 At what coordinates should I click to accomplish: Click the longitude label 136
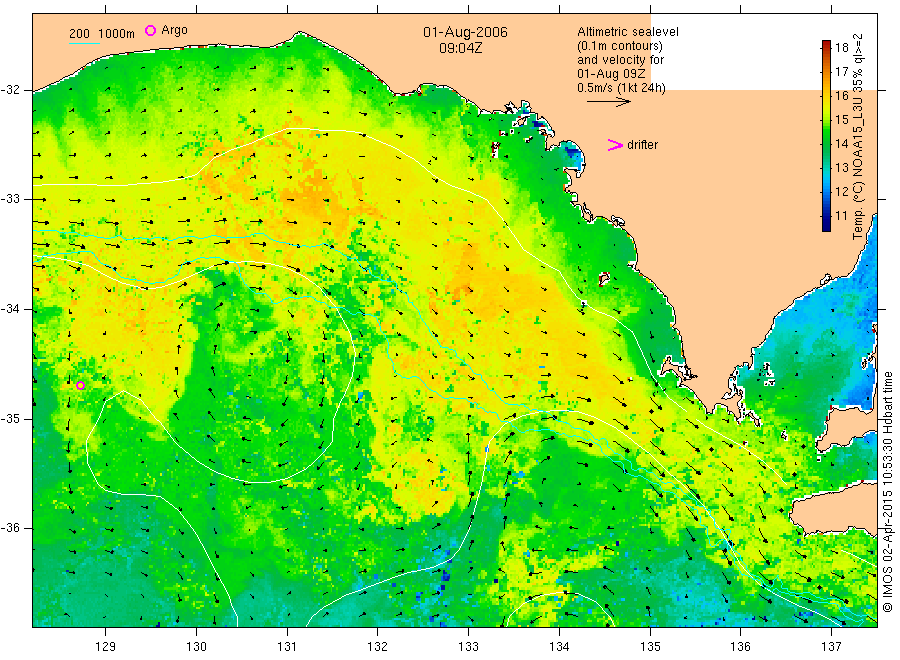click(740, 647)
